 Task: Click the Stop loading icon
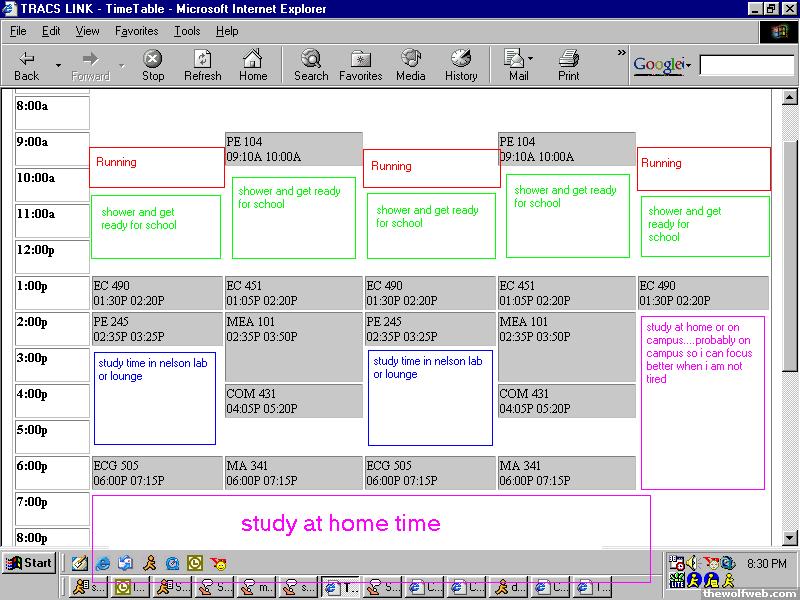(153, 65)
